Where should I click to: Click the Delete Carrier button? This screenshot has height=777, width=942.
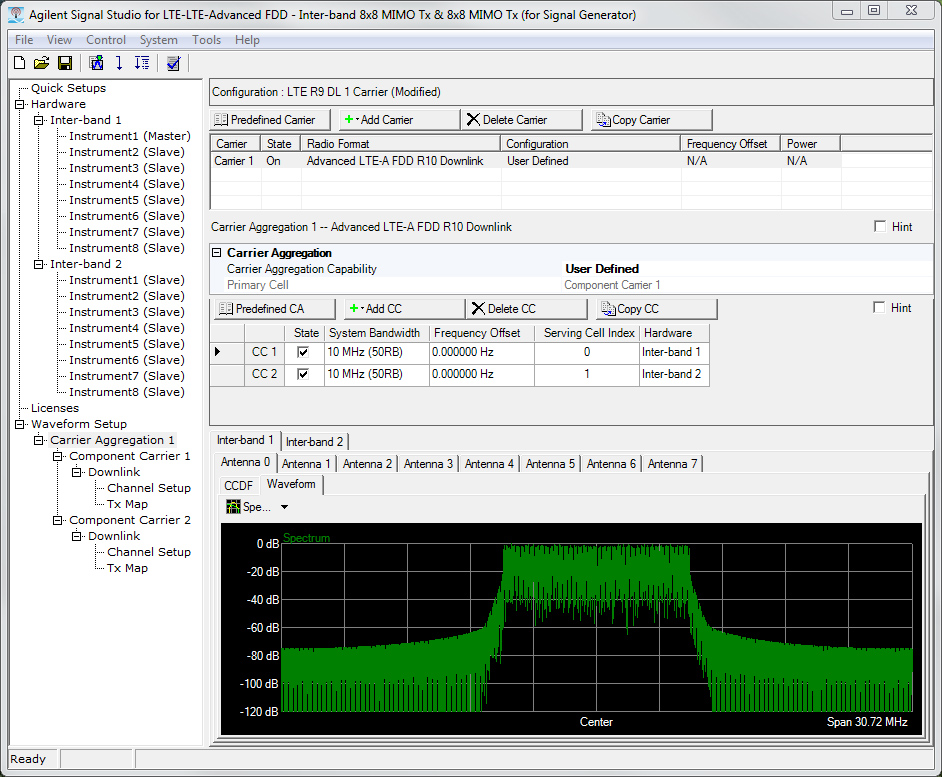pos(507,120)
